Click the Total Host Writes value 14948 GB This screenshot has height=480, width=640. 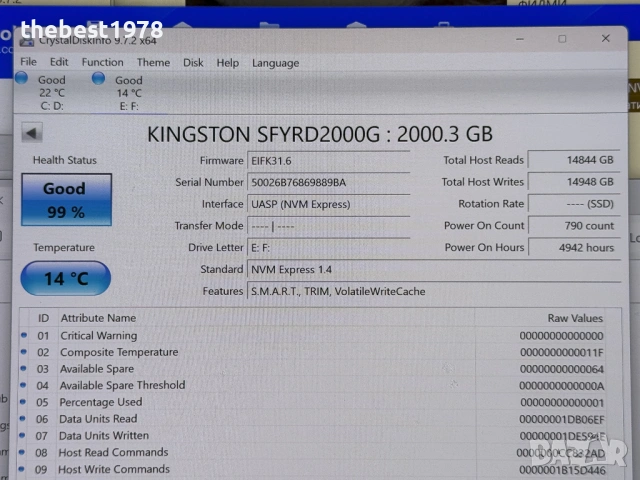pyautogui.click(x=574, y=182)
